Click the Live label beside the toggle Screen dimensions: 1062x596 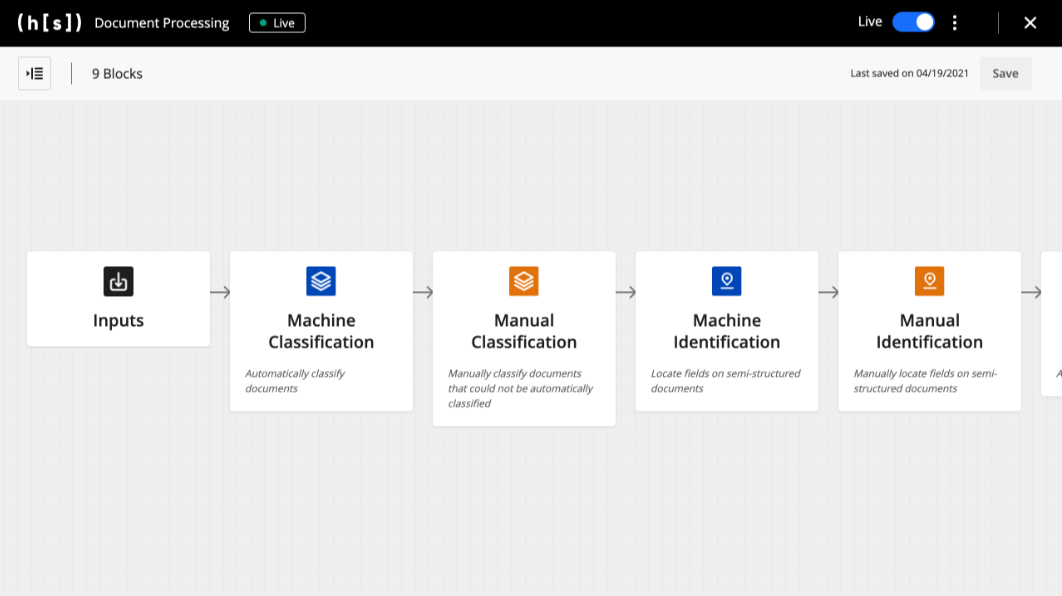tap(870, 22)
